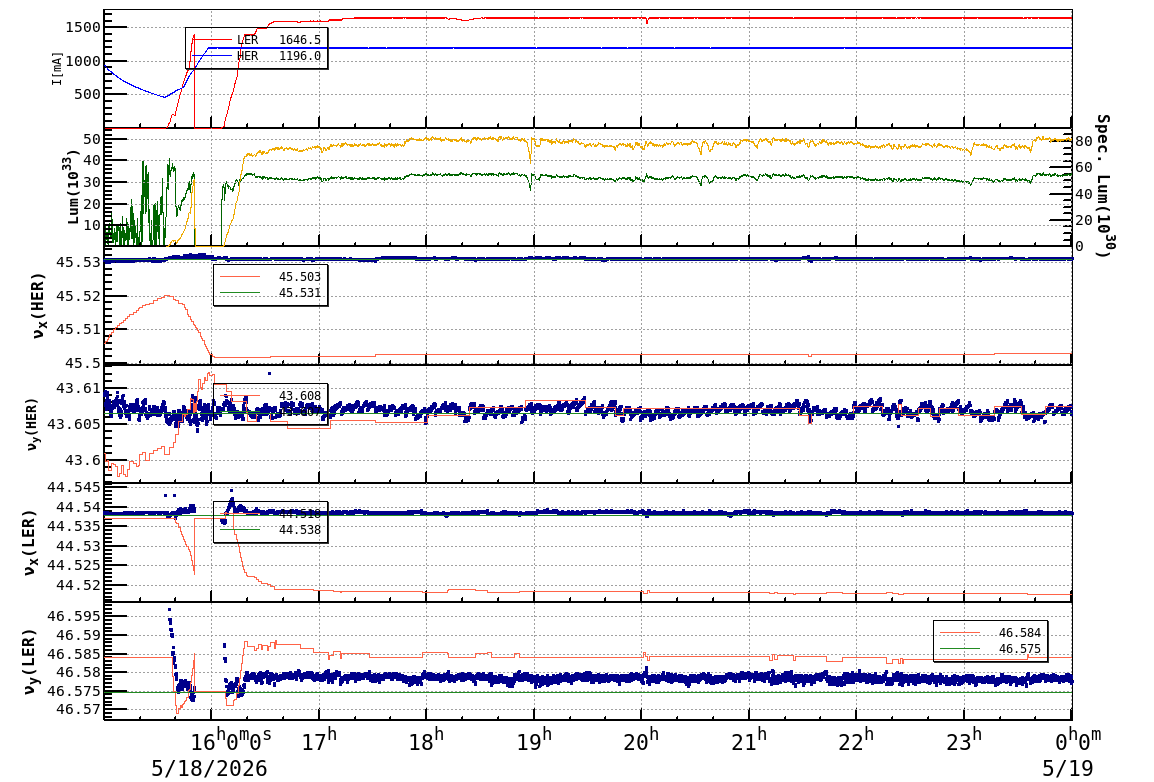Click the 44.535 axis tick
This screenshot has height=782, width=1154.
(74, 527)
